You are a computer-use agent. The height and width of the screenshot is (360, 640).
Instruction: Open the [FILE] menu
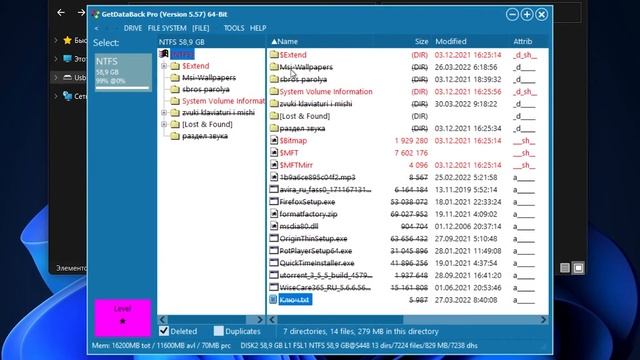[x=200, y=28]
